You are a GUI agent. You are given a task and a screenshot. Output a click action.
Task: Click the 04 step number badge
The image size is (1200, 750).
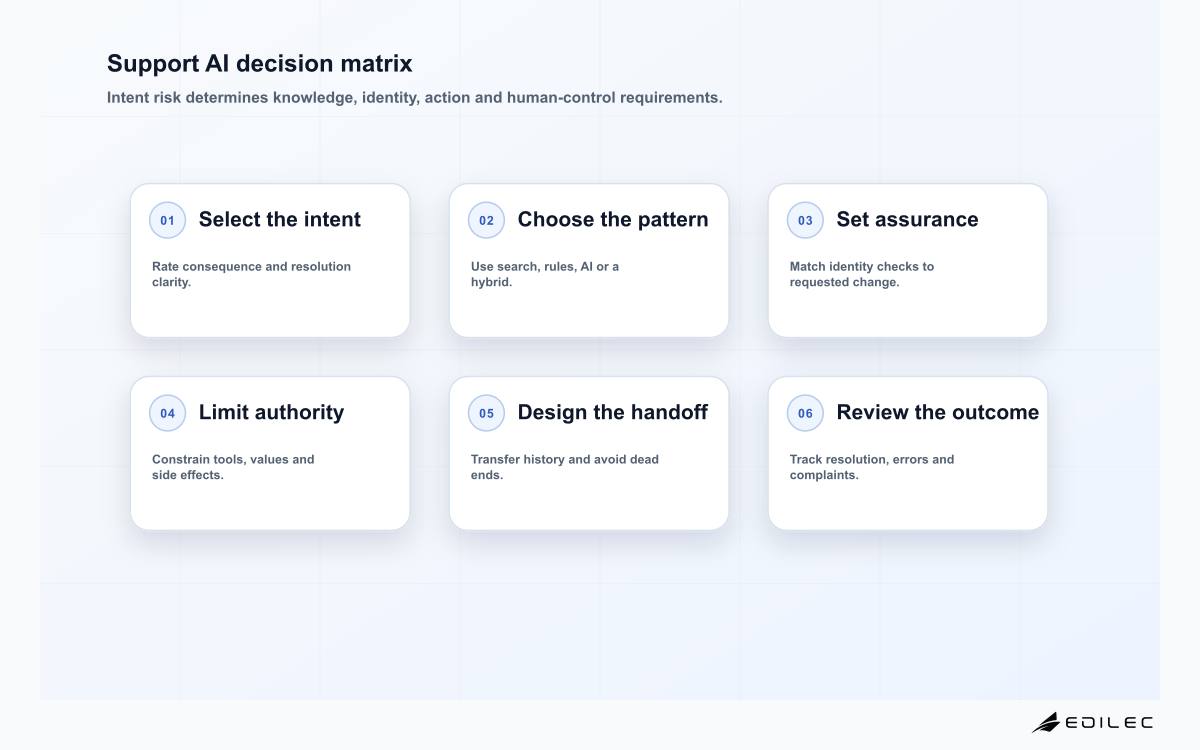pos(167,413)
